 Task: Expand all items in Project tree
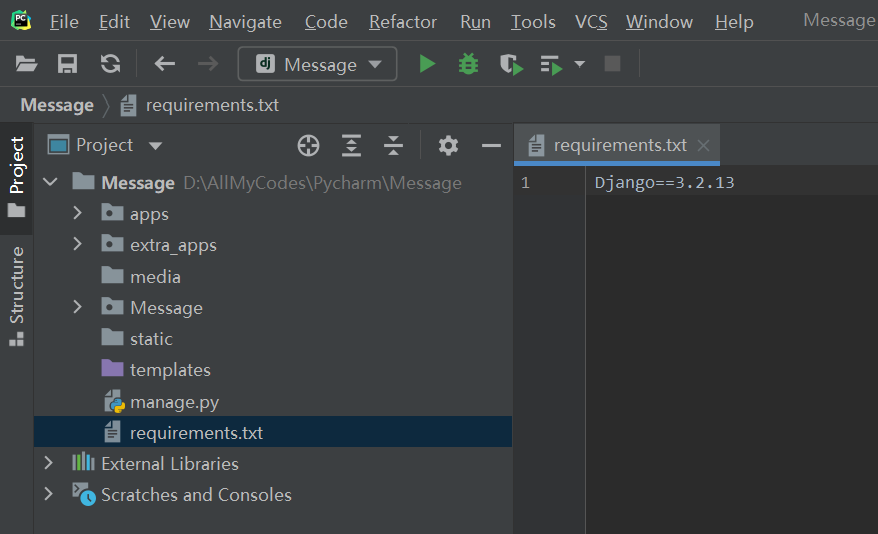[x=351, y=146]
